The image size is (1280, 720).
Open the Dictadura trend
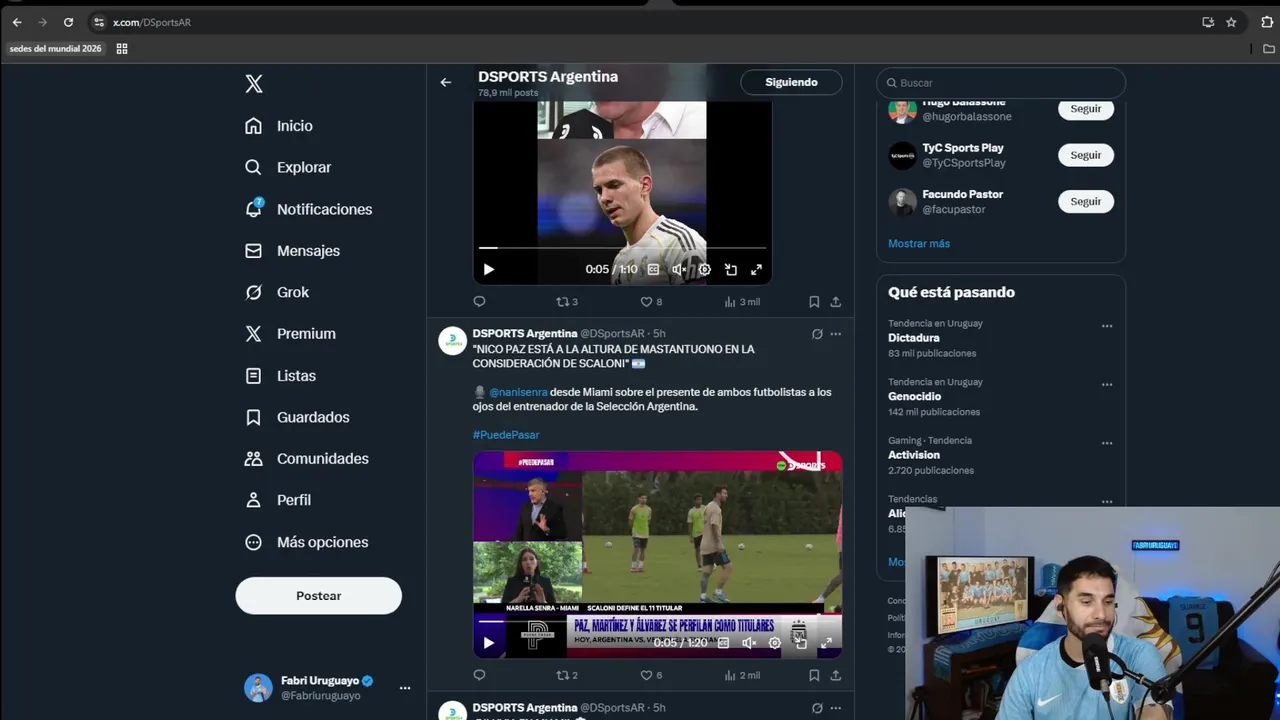[914, 338]
